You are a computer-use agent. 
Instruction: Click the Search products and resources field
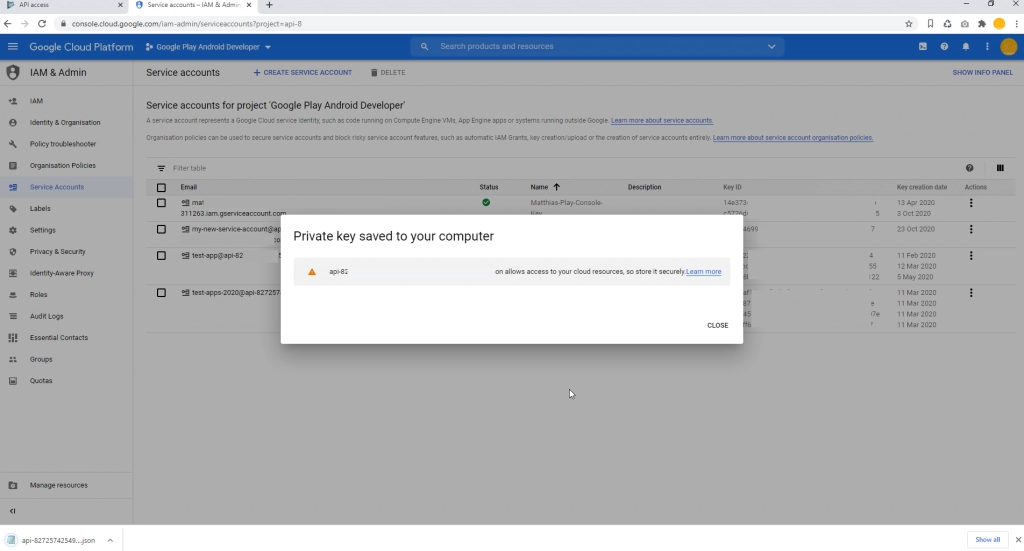[x=598, y=46]
